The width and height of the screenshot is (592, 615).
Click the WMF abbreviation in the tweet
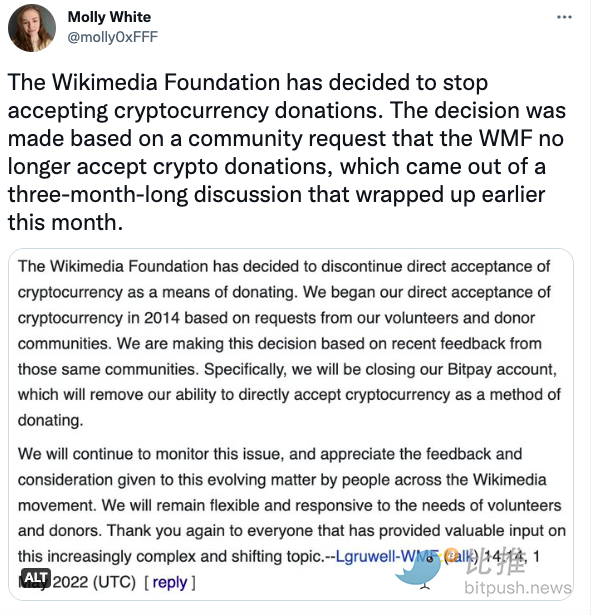(x=506, y=138)
